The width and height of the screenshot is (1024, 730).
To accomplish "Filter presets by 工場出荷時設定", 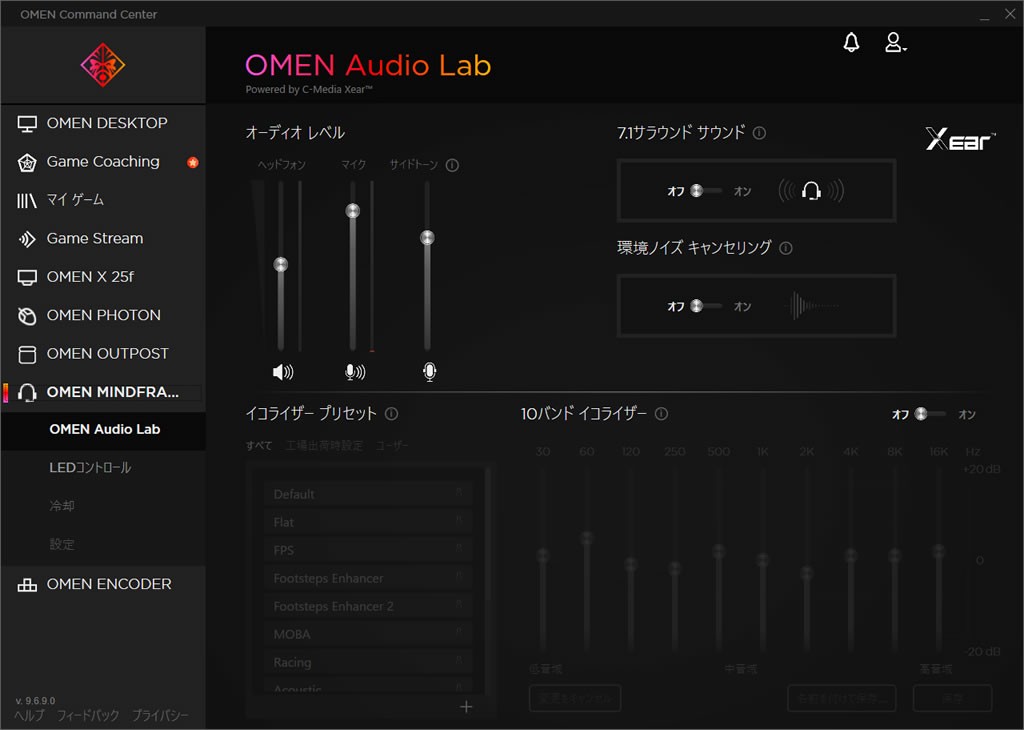I will 324,445.
